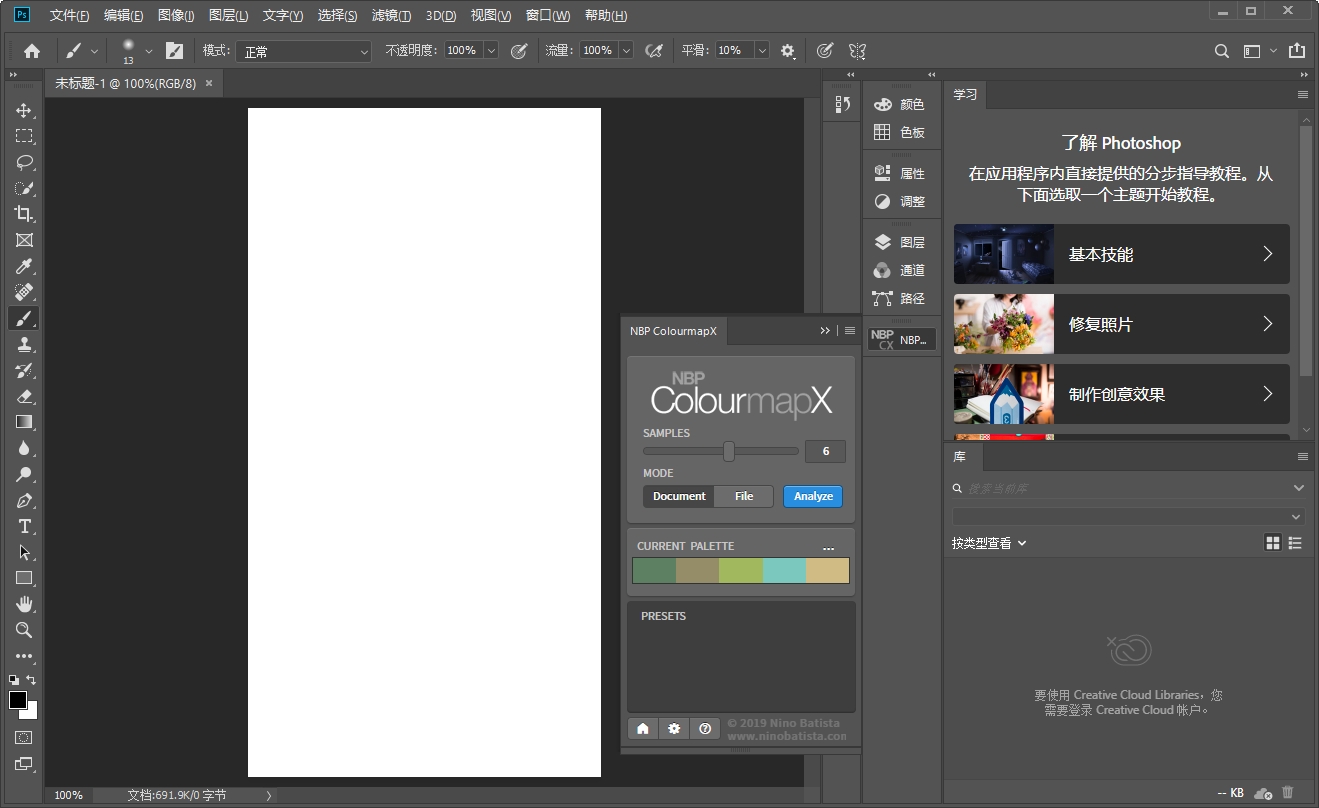The image size is (1319, 808).
Task: Open the History panel icon
Action: [842, 105]
